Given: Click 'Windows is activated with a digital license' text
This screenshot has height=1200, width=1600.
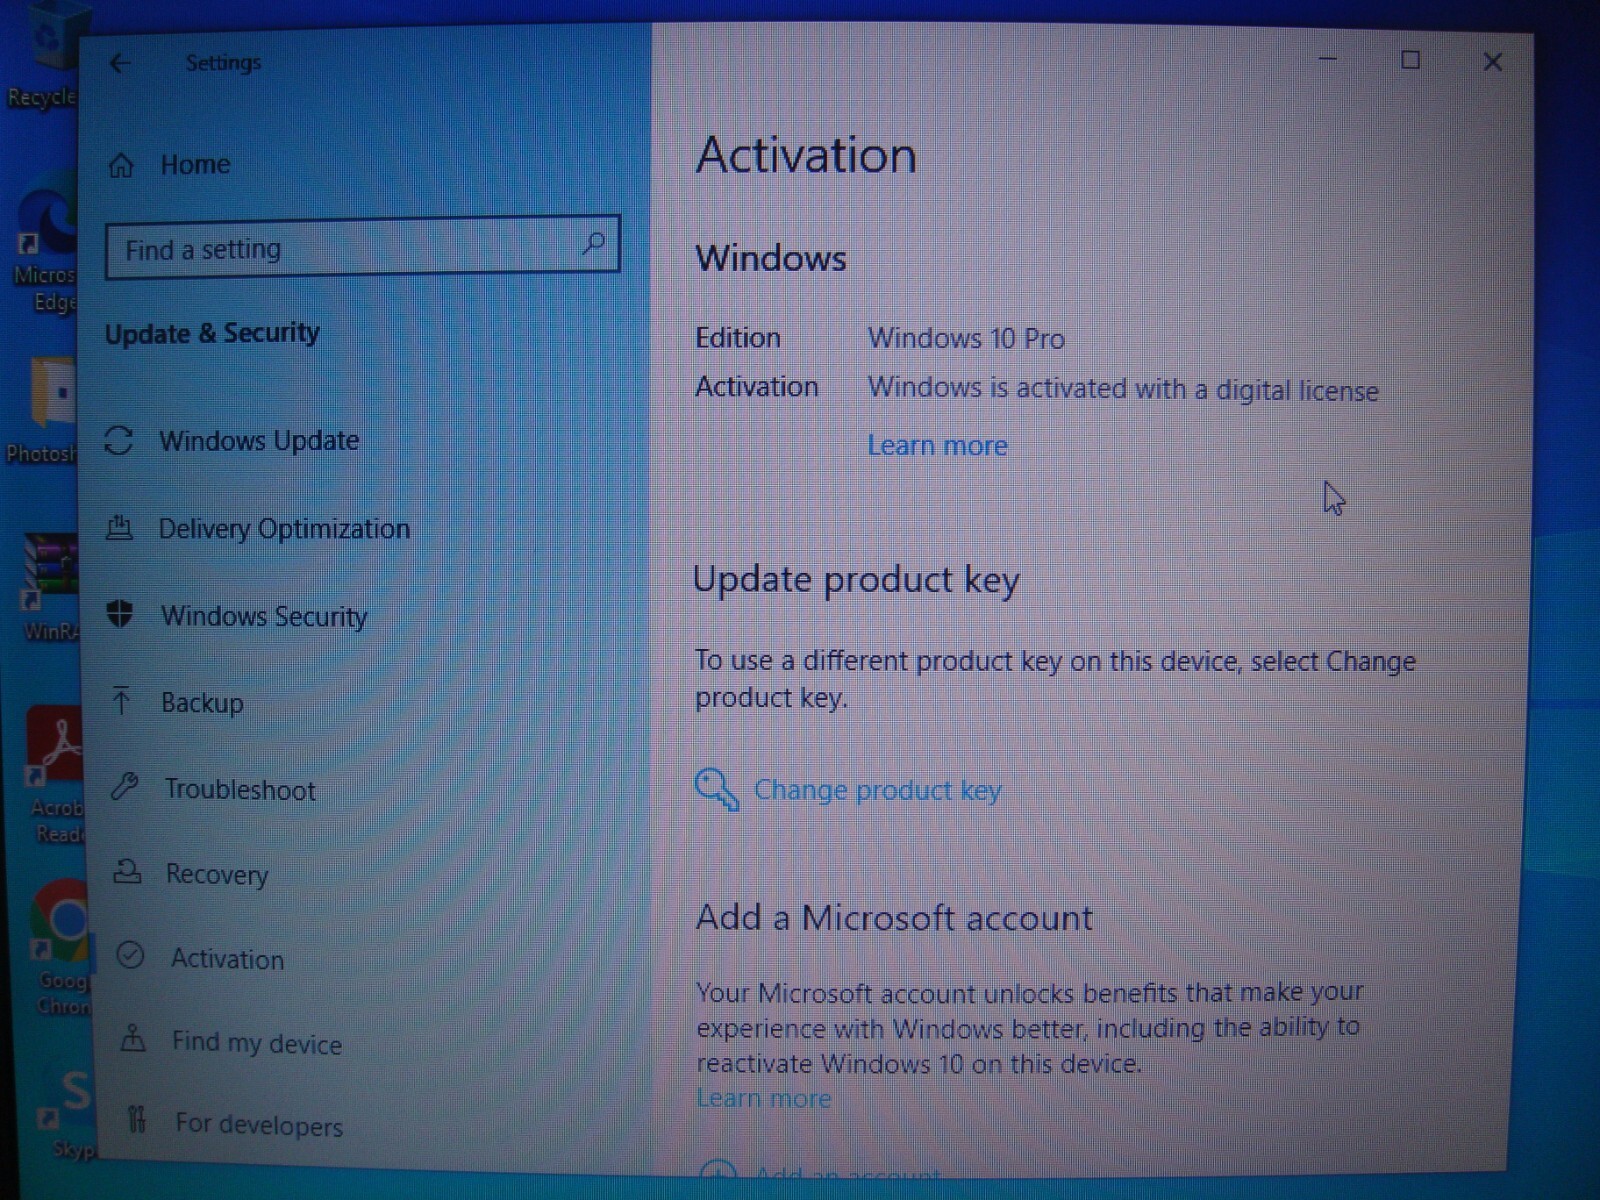Looking at the screenshot, I should tap(1123, 389).
